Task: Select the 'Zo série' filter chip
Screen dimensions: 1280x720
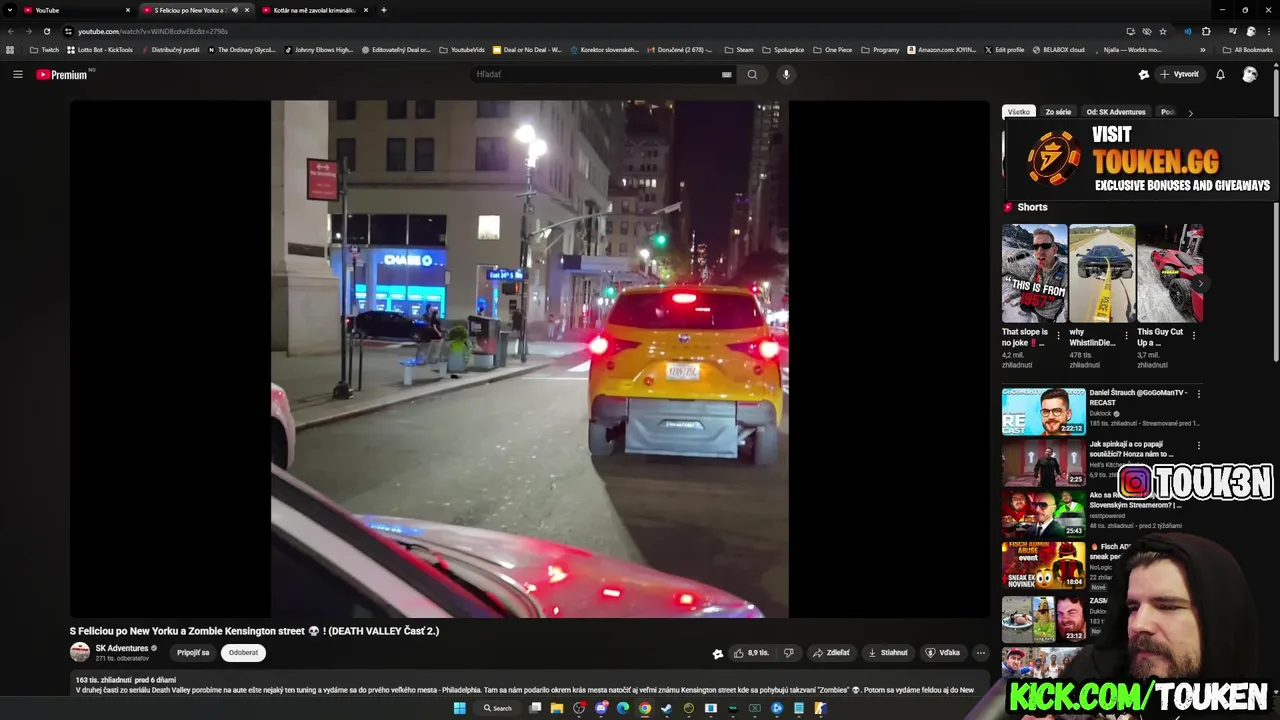Action: tap(1058, 112)
